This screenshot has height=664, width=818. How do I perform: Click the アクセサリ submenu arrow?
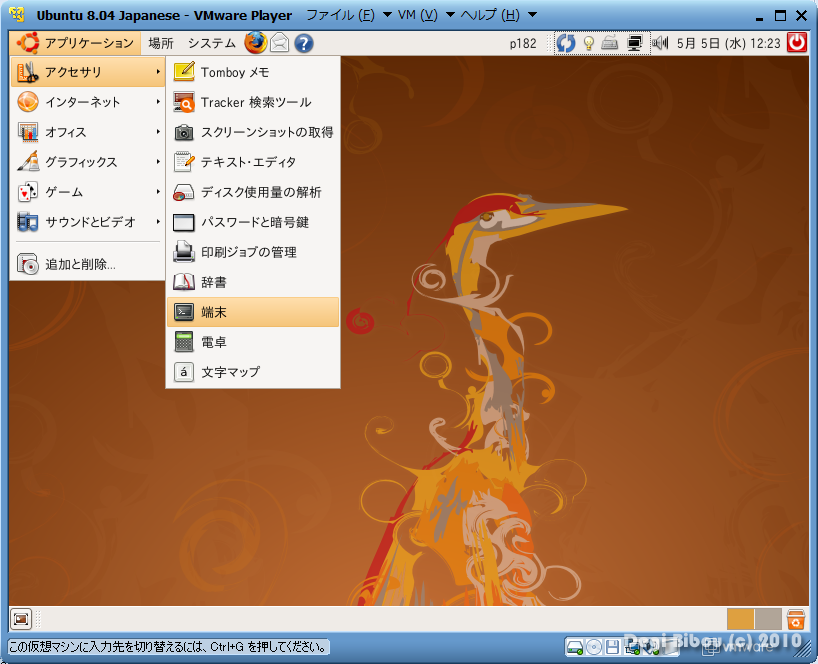coord(158,72)
